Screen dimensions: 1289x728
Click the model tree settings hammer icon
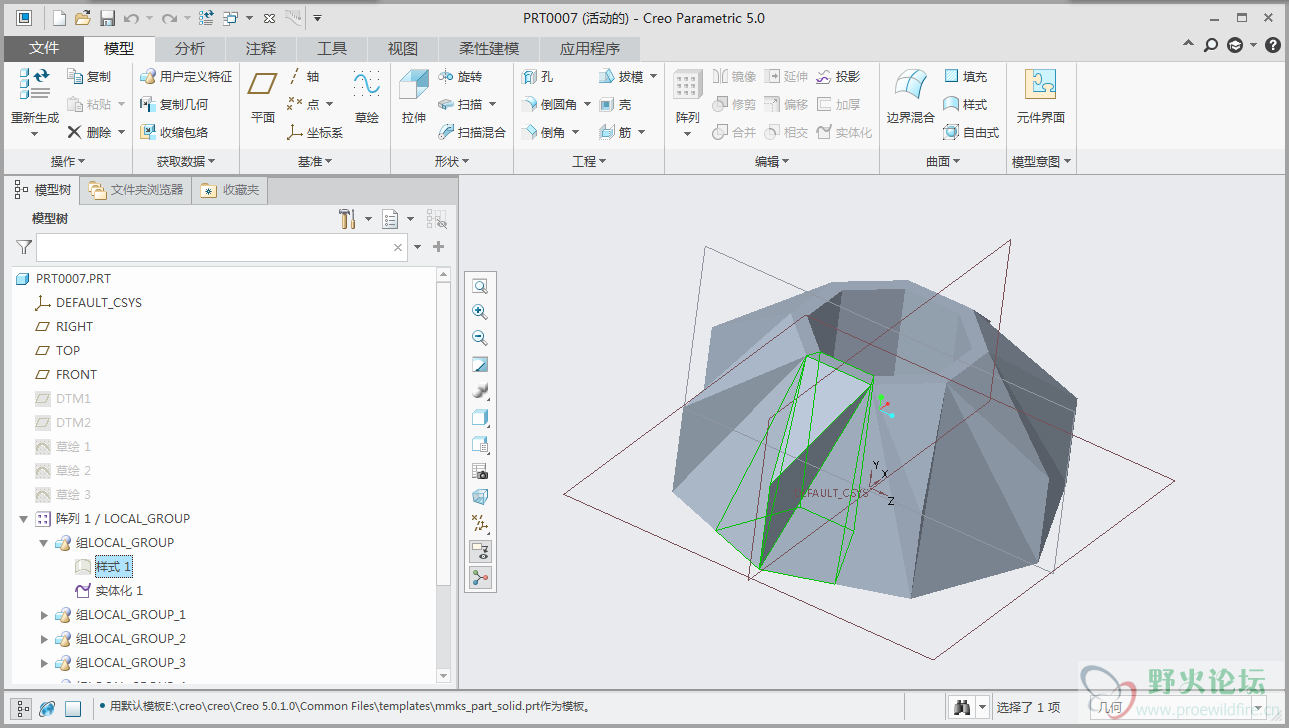348,218
